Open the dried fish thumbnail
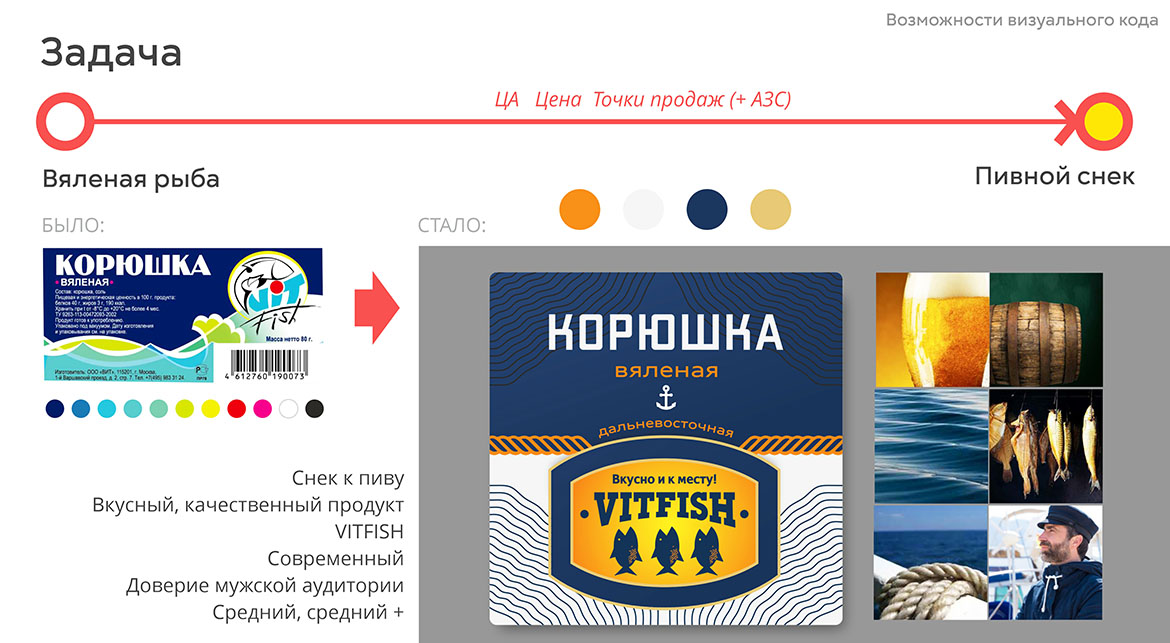This screenshot has height=643, width=1170. (1046, 446)
